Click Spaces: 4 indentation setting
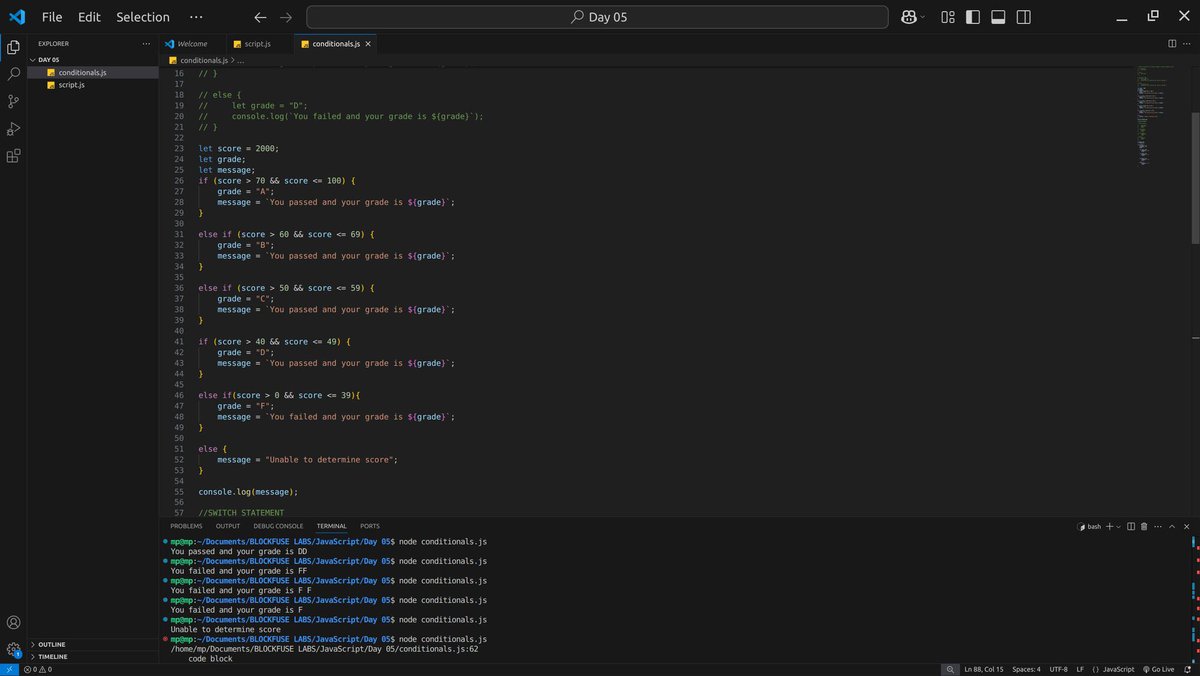 pos(1026,669)
